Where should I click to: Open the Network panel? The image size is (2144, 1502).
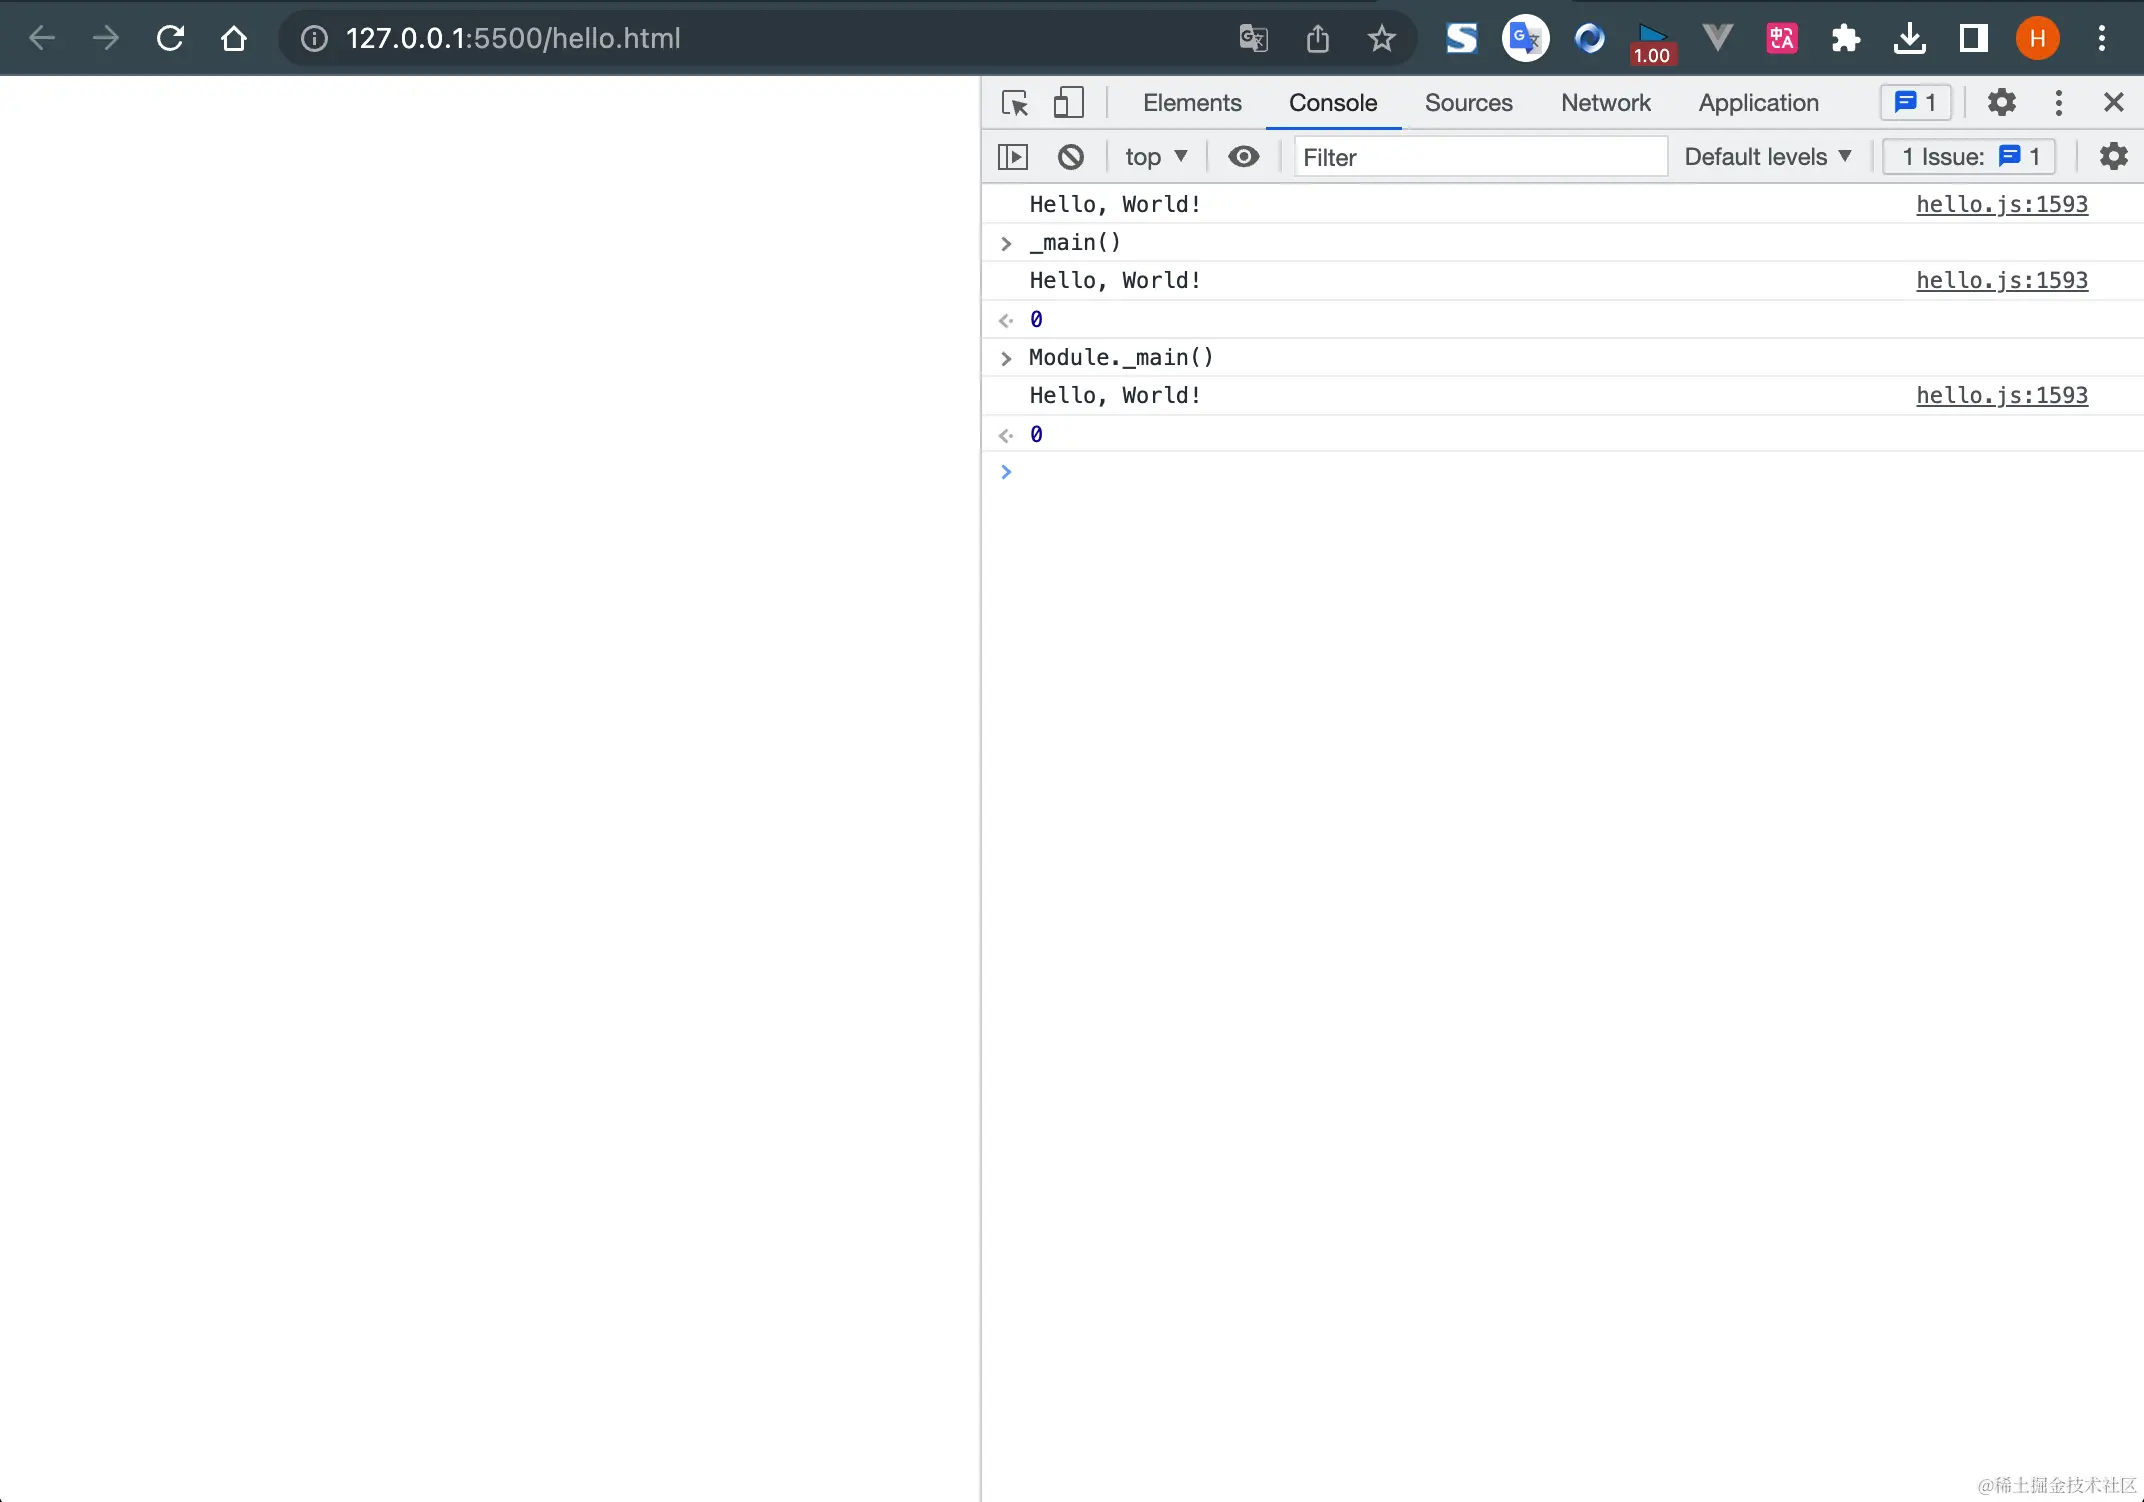(x=1605, y=103)
